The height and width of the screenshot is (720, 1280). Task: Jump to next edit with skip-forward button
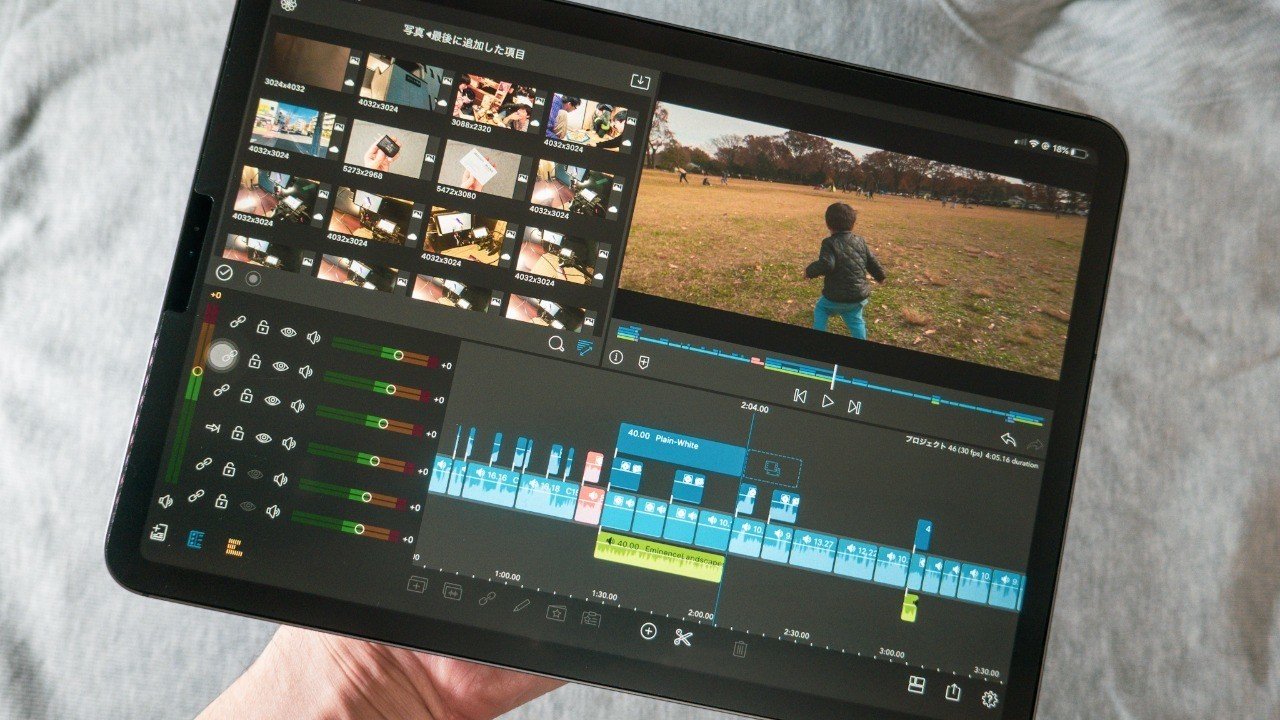click(x=854, y=407)
